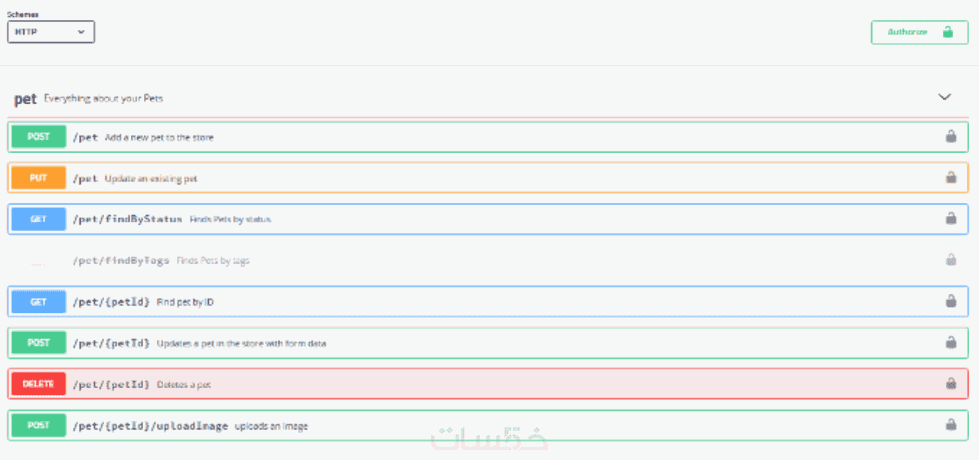Click the lock icon on Deletes a pet row
This screenshot has width=979, height=460.
pos(951,383)
